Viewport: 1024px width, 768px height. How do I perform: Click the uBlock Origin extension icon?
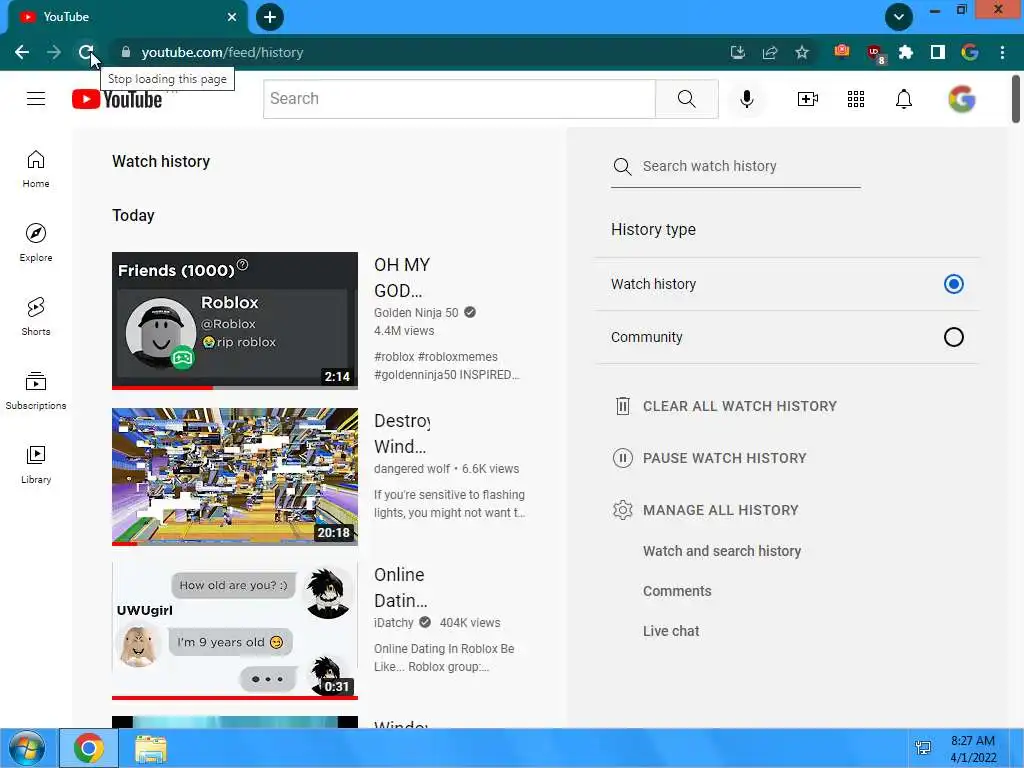[875, 54]
